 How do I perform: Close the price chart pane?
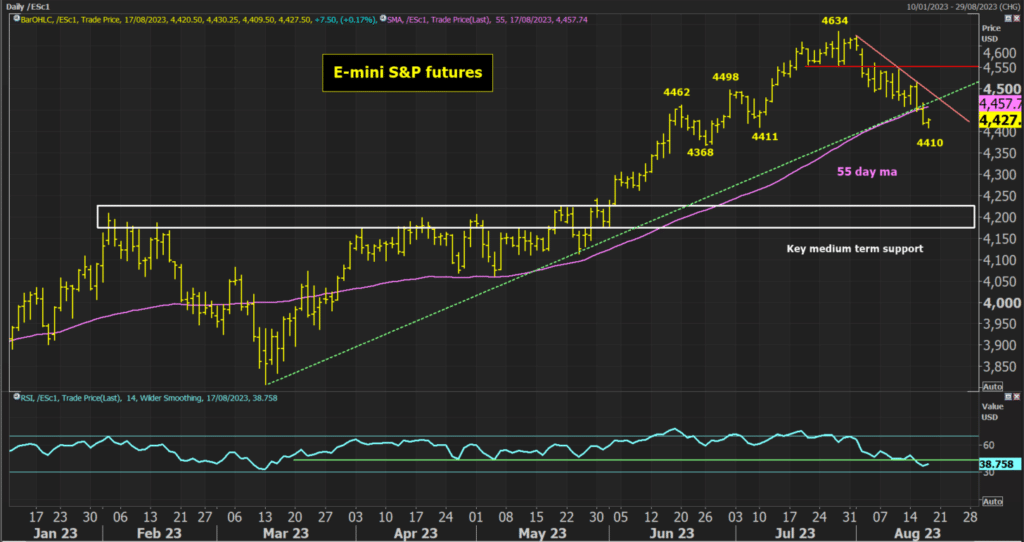point(1016,18)
